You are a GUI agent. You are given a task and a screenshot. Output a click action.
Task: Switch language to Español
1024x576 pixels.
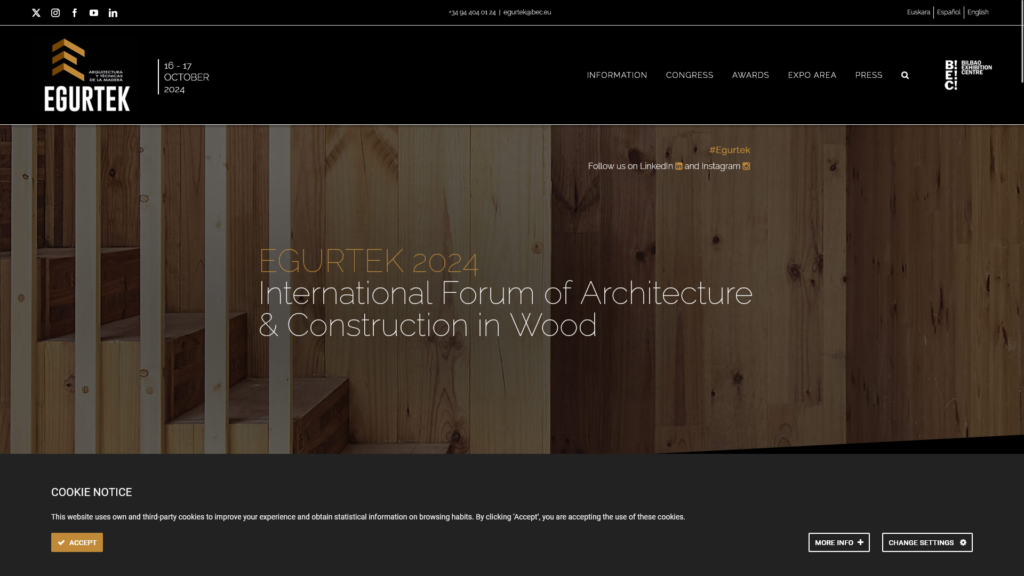948,12
